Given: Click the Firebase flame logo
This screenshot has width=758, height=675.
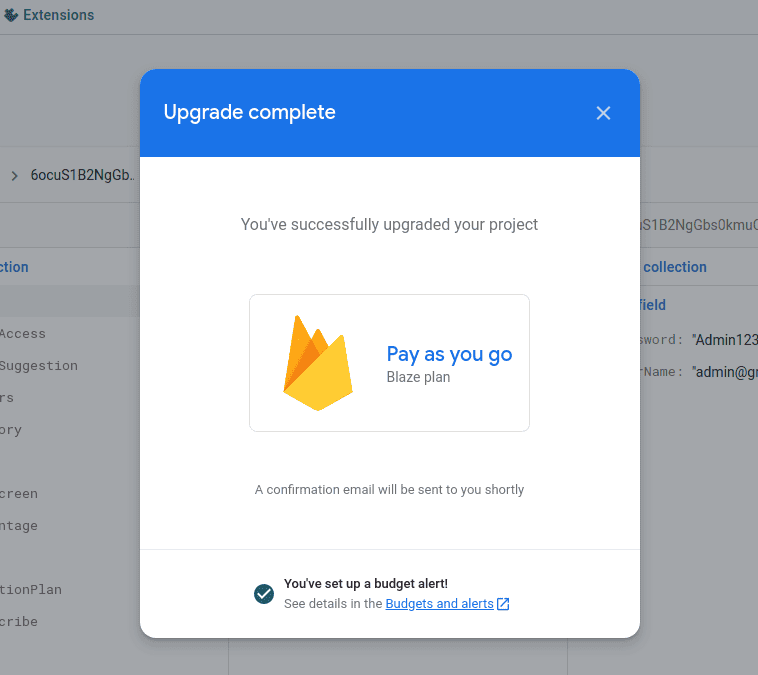Looking at the screenshot, I should [x=317, y=362].
